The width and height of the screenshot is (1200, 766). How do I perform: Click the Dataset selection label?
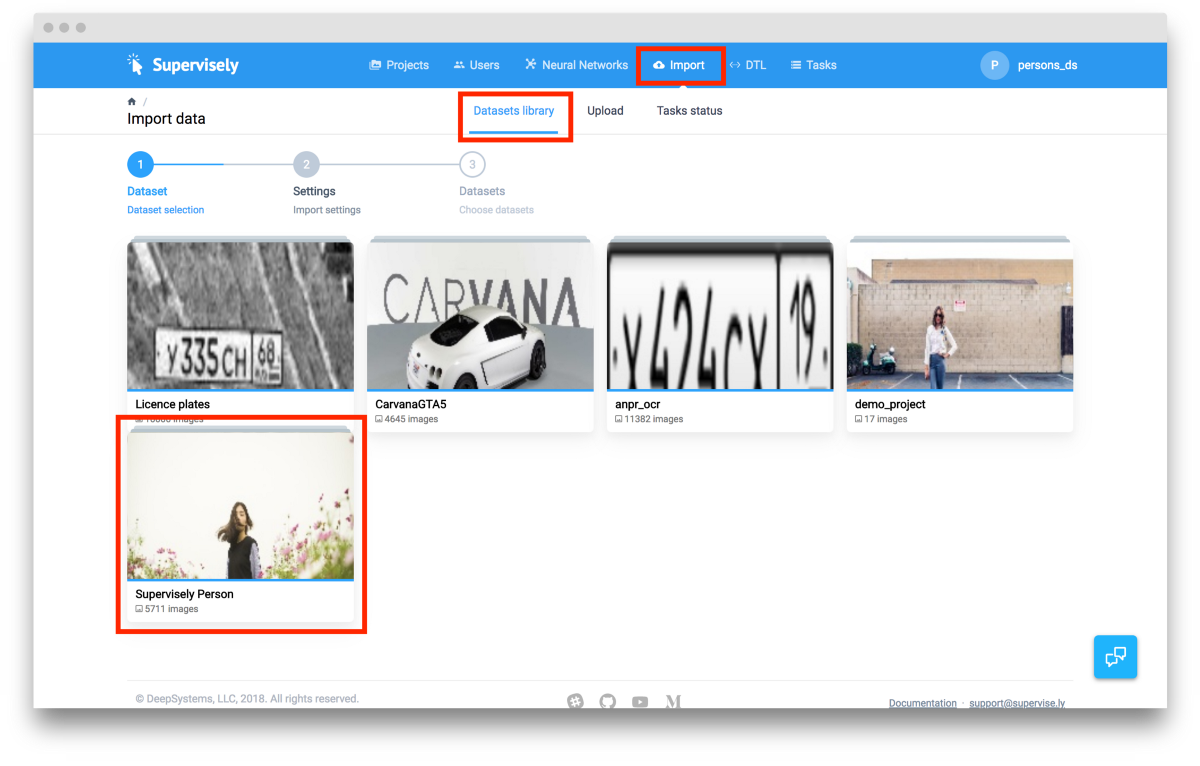(x=165, y=210)
